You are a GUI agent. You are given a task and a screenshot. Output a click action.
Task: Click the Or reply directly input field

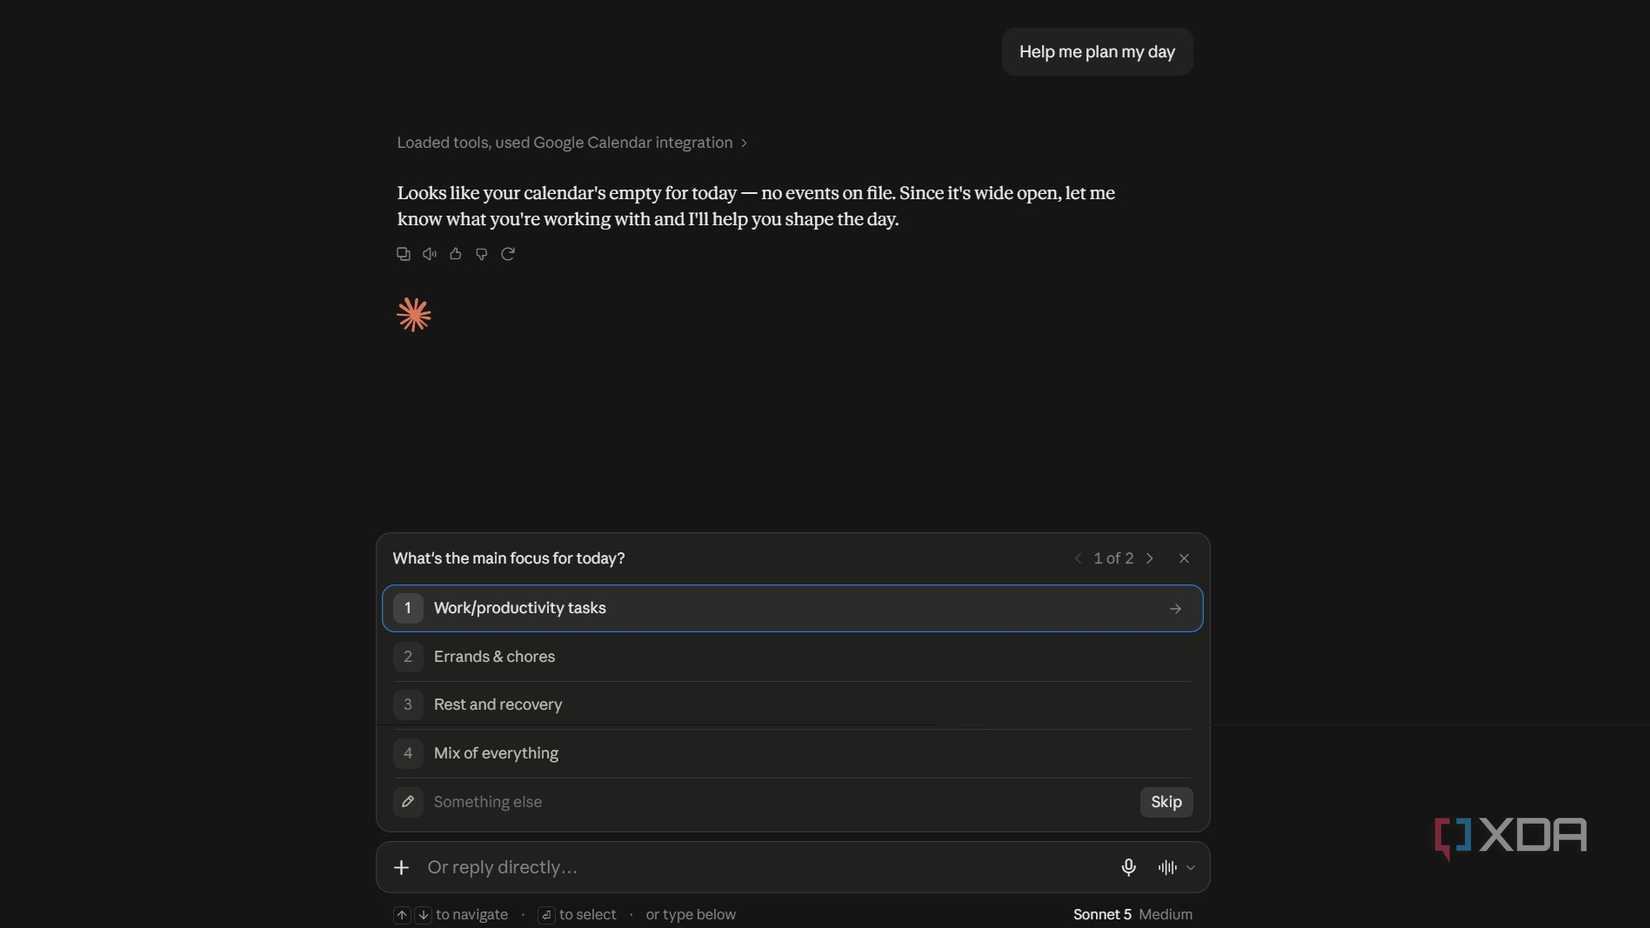click(x=765, y=867)
